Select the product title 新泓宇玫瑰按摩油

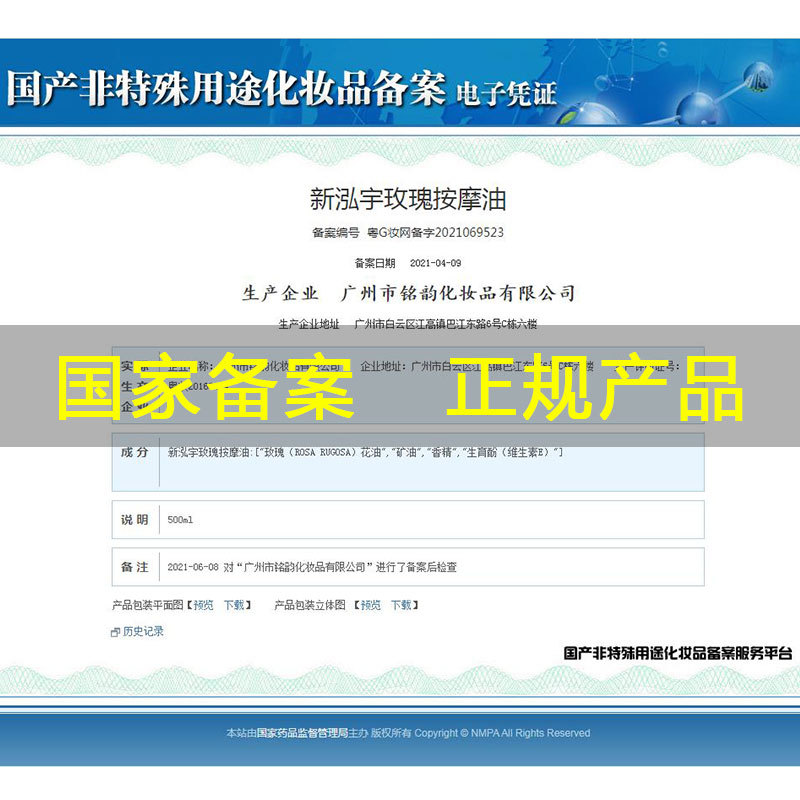pyautogui.click(x=408, y=199)
